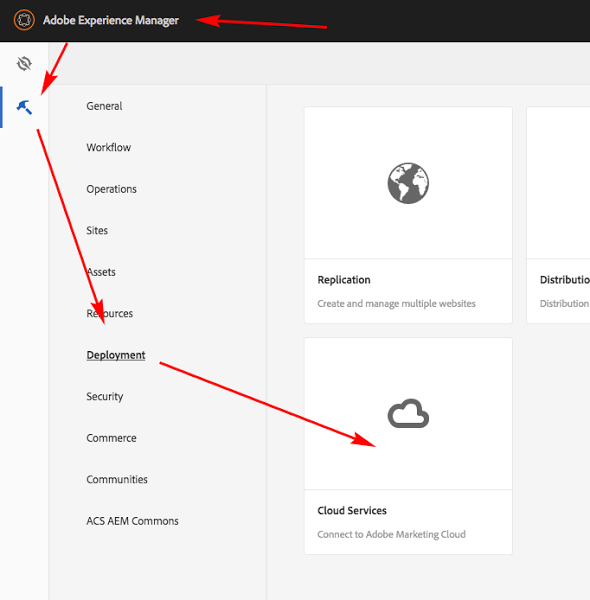This screenshot has width=590, height=600.
Task: Select Sites in the tools list
Action: (97, 230)
